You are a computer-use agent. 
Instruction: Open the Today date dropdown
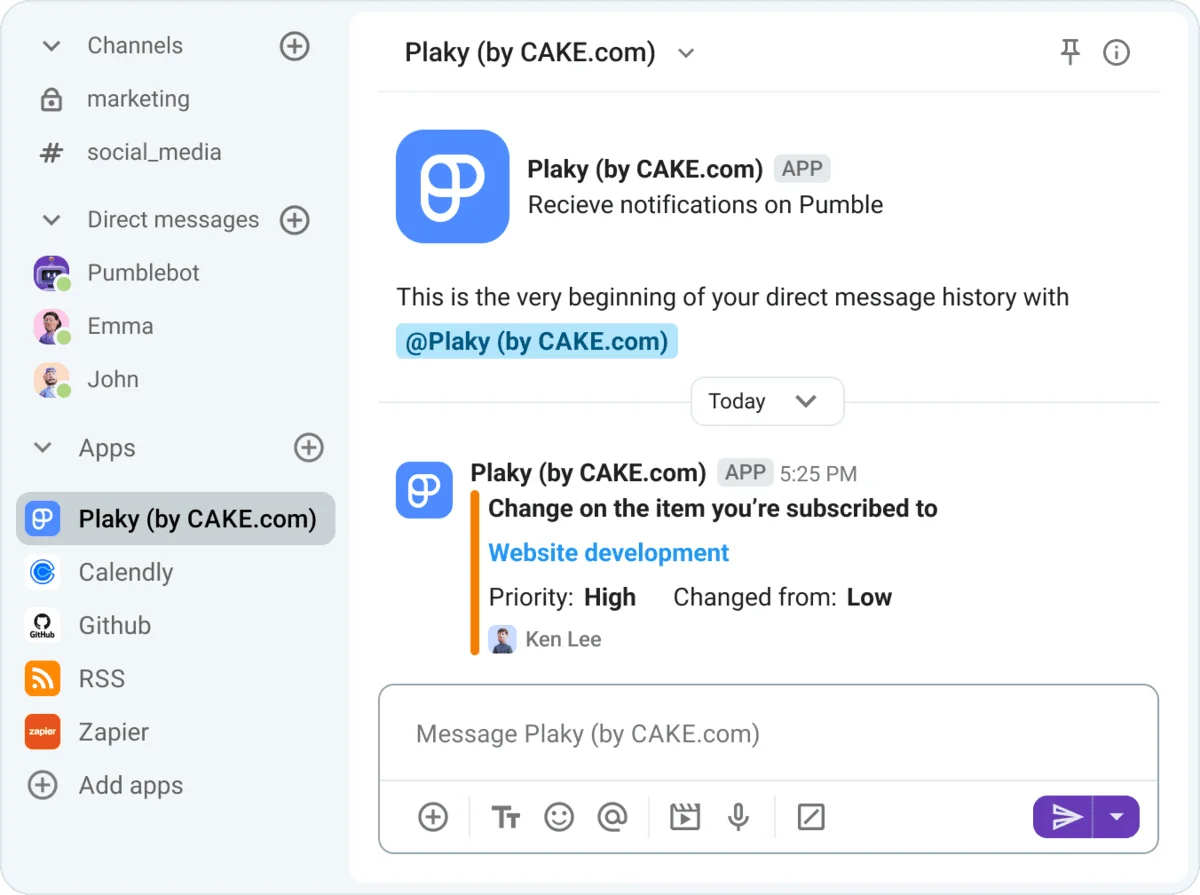coord(767,401)
